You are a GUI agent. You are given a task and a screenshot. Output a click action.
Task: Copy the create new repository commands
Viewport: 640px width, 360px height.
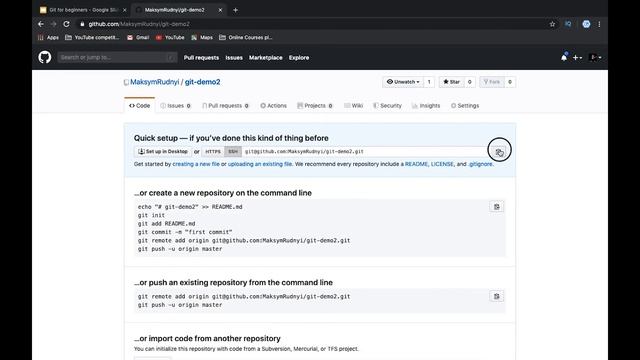pyautogui.click(x=497, y=207)
